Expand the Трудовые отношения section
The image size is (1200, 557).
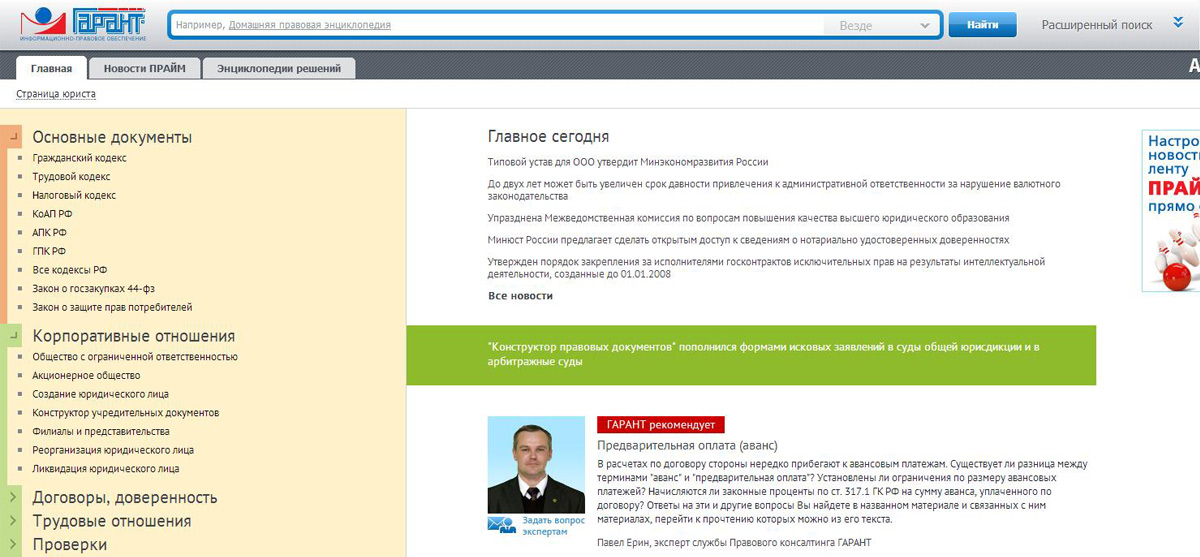pyautogui.click(x=13, y=521)
